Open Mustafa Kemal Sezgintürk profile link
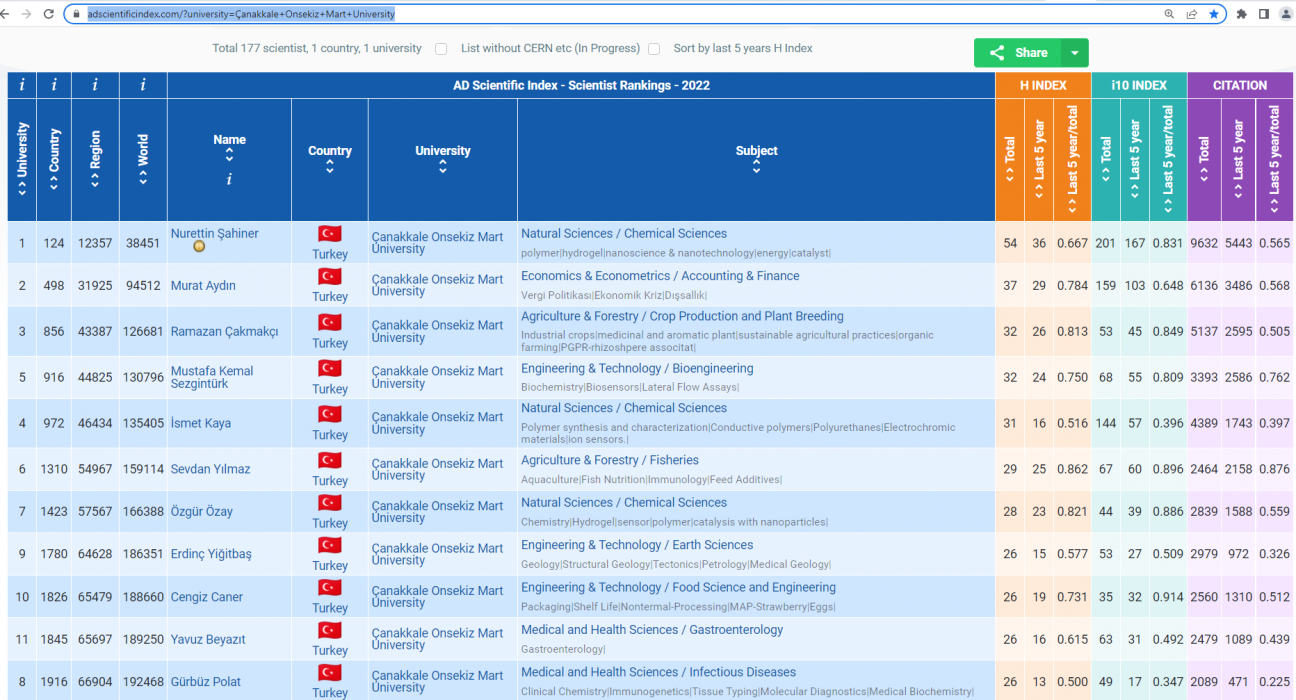 (x=212, y=377)
